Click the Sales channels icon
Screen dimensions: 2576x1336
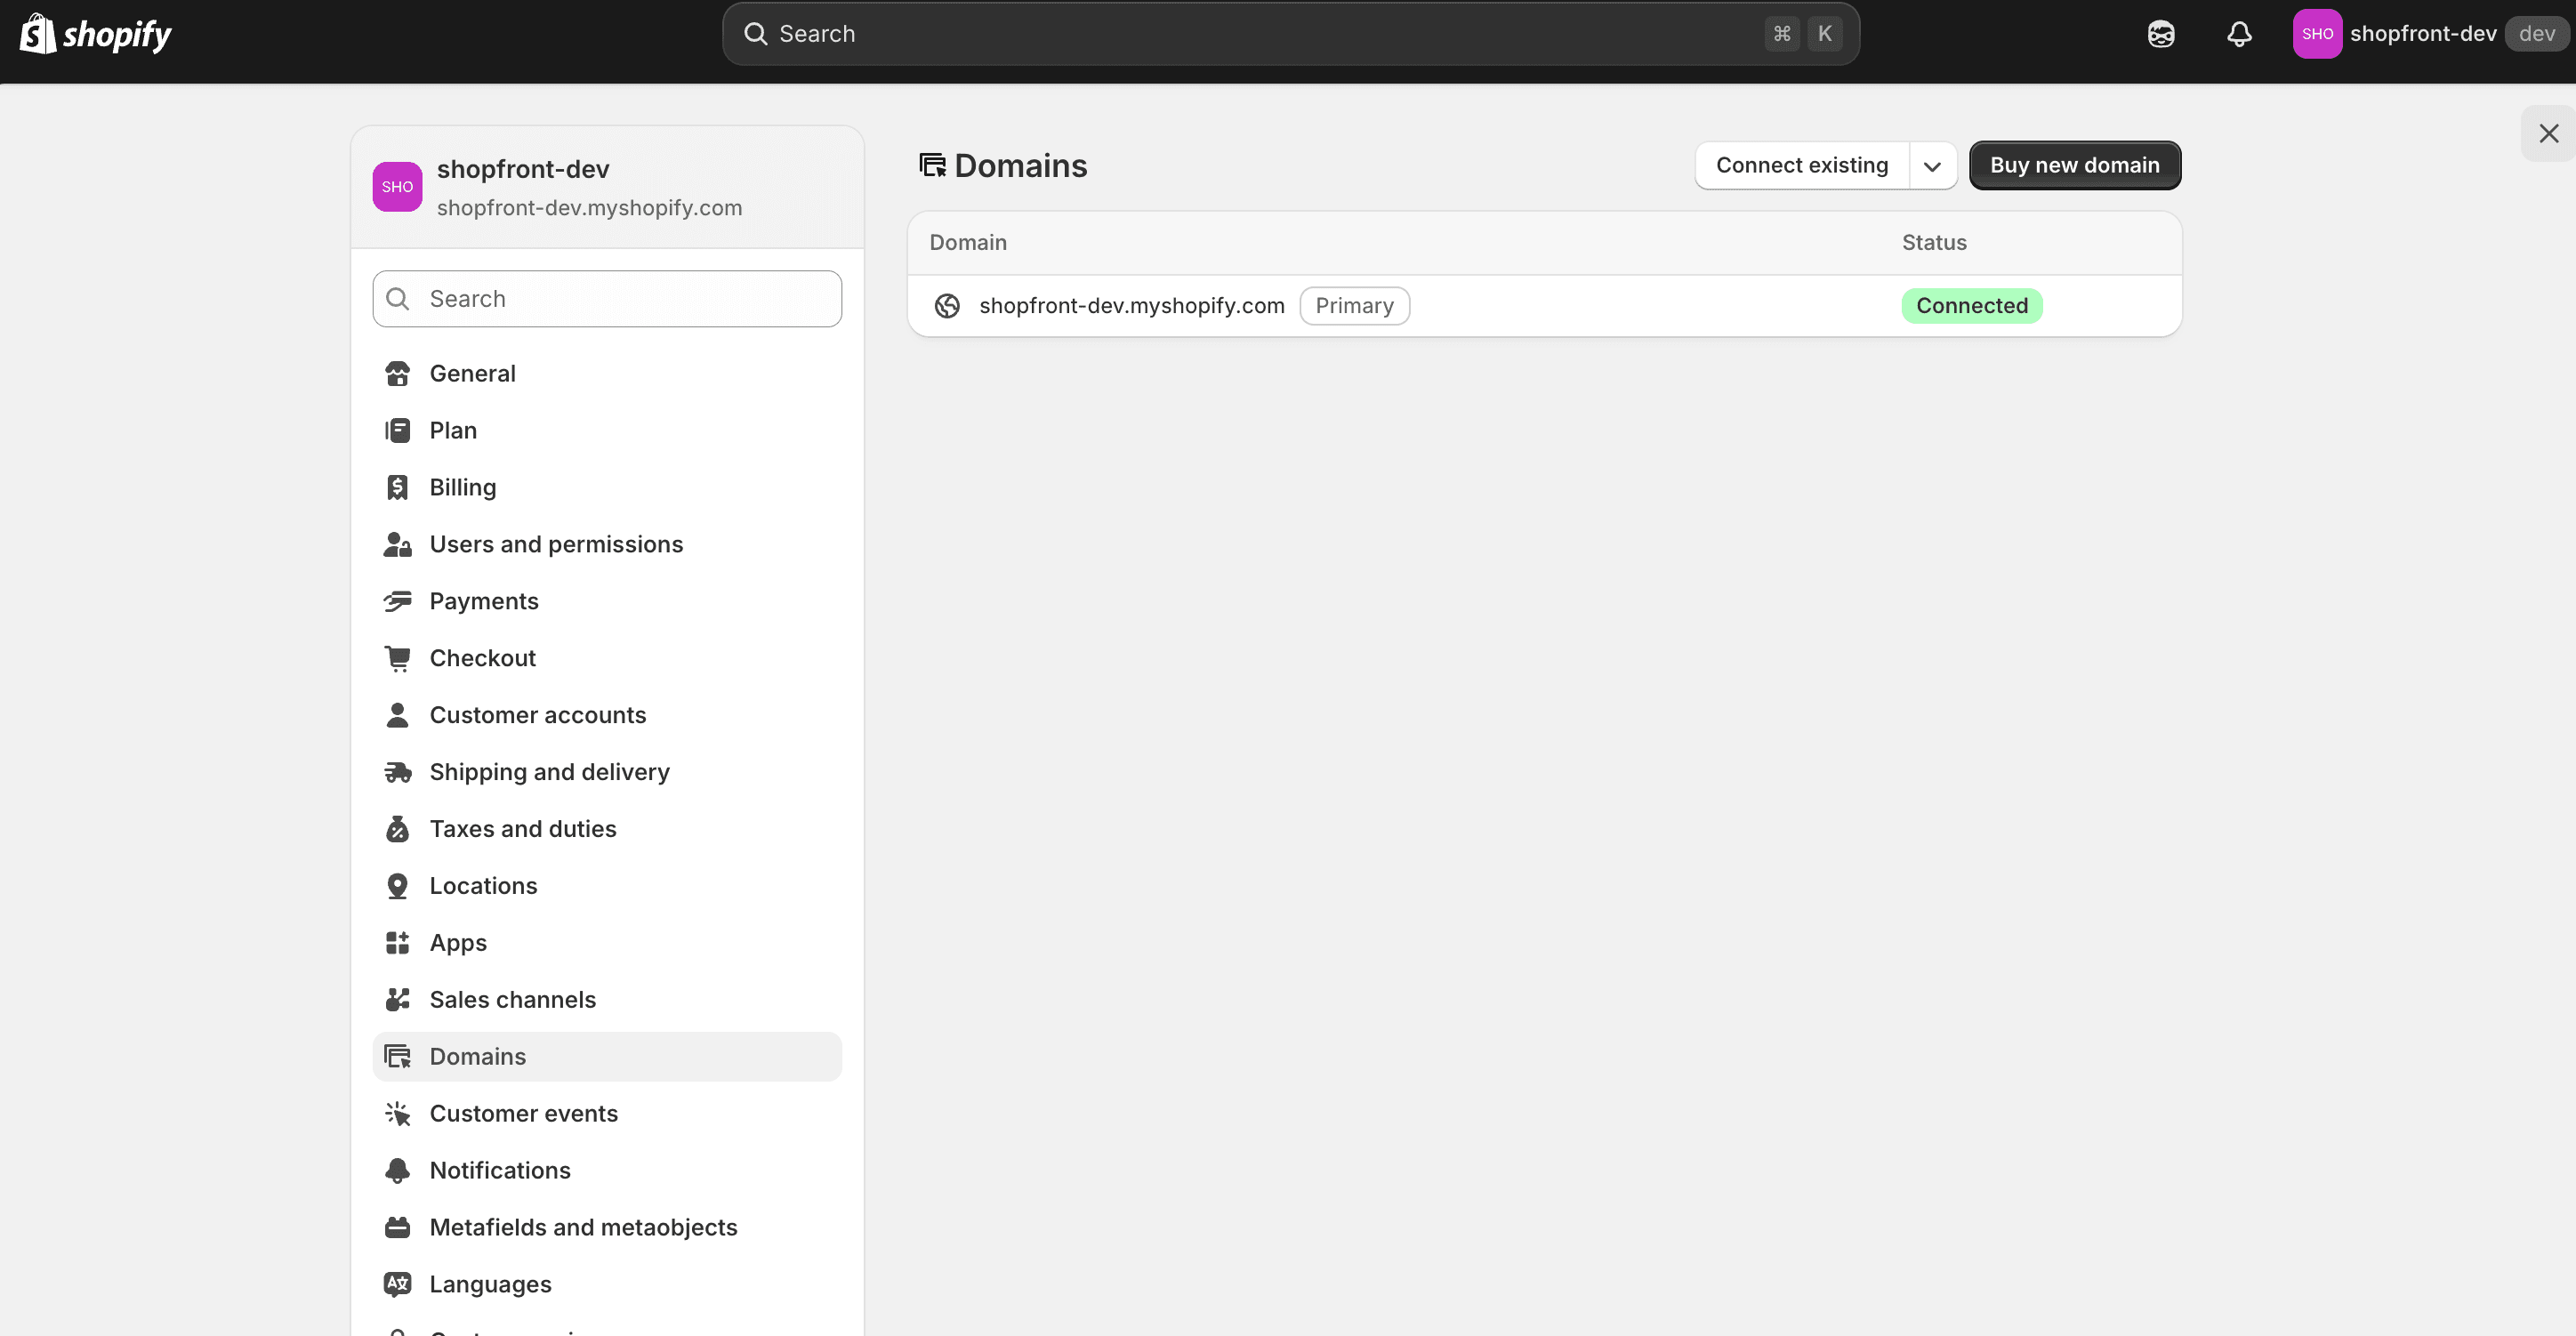[x=397, y=1001]
